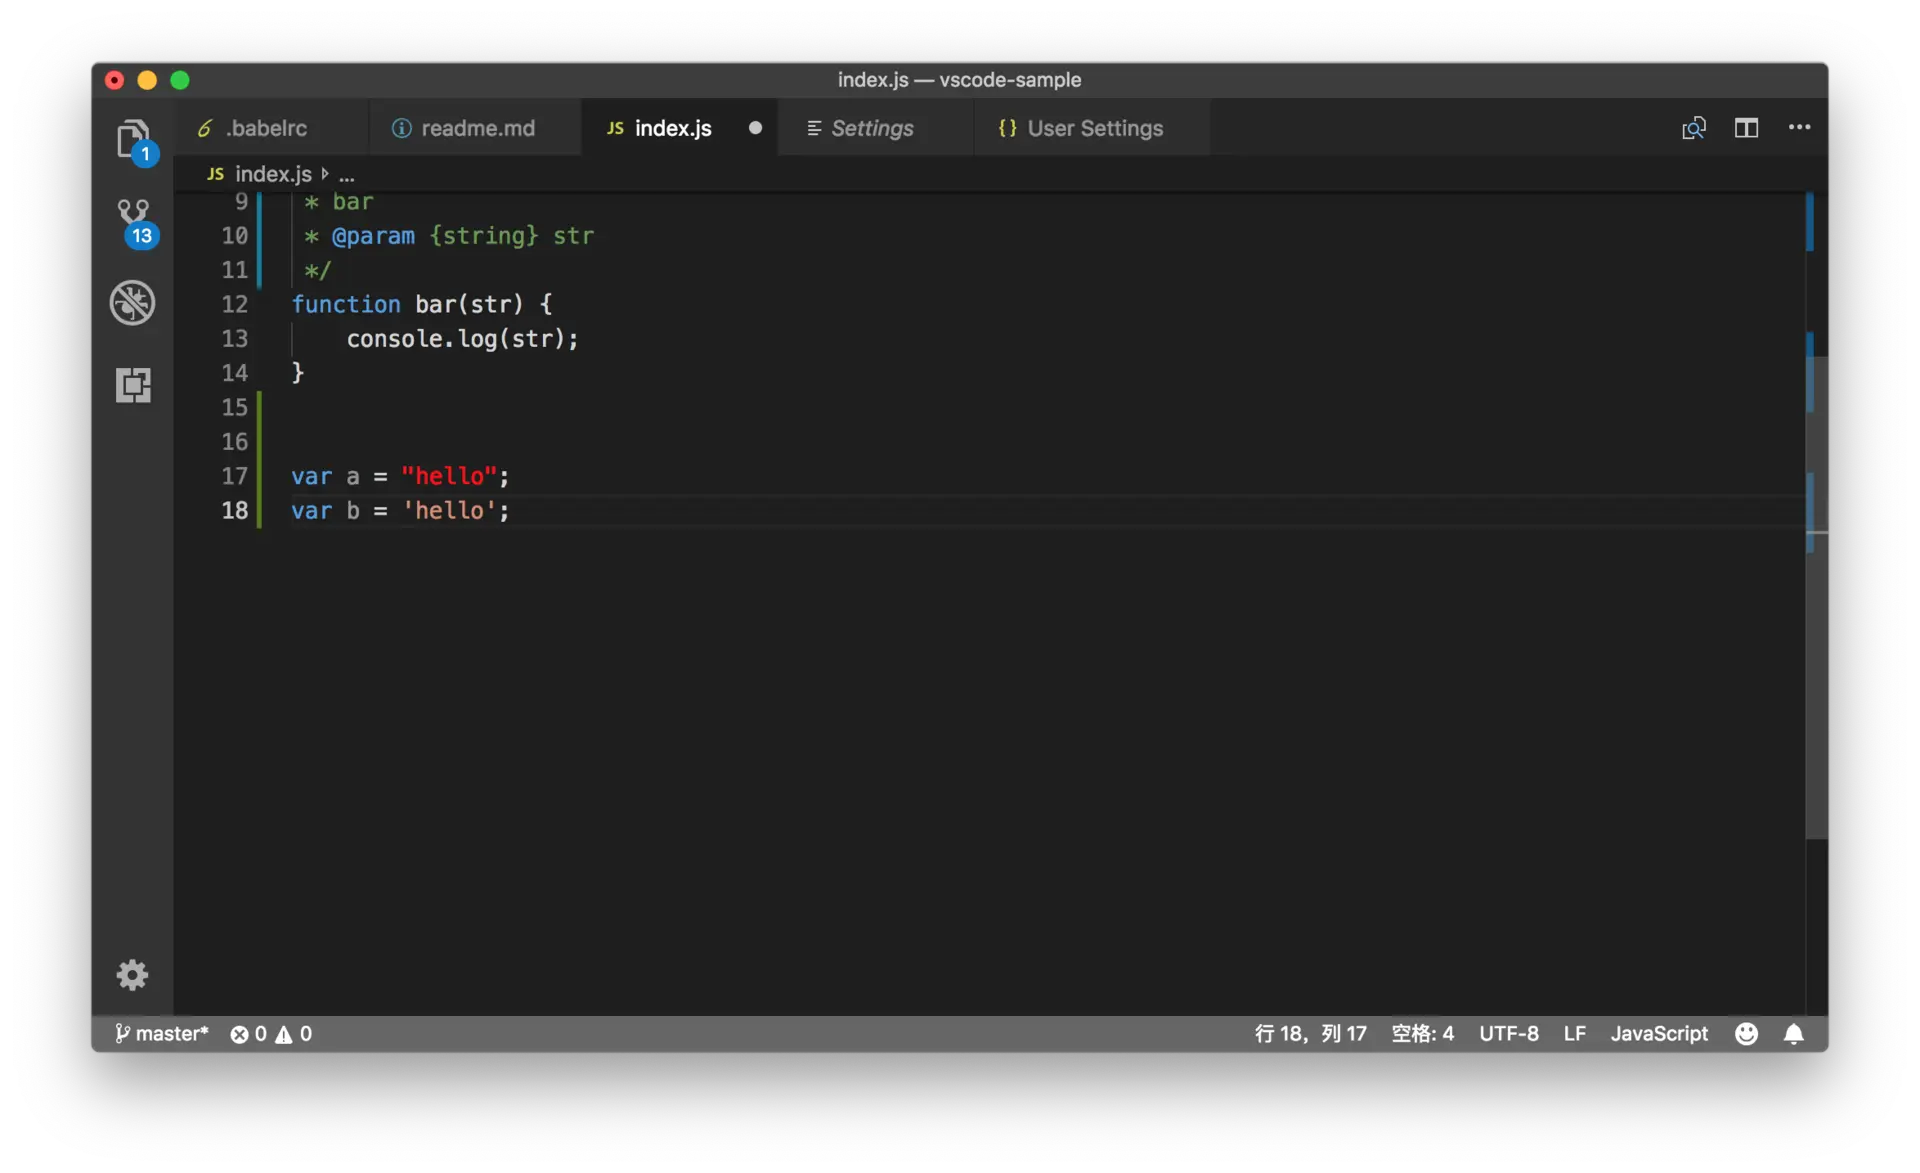Click the vertical scrollbar thumb in editor
This screenshot has width=1920, height=1173.
coord(1817,600)
